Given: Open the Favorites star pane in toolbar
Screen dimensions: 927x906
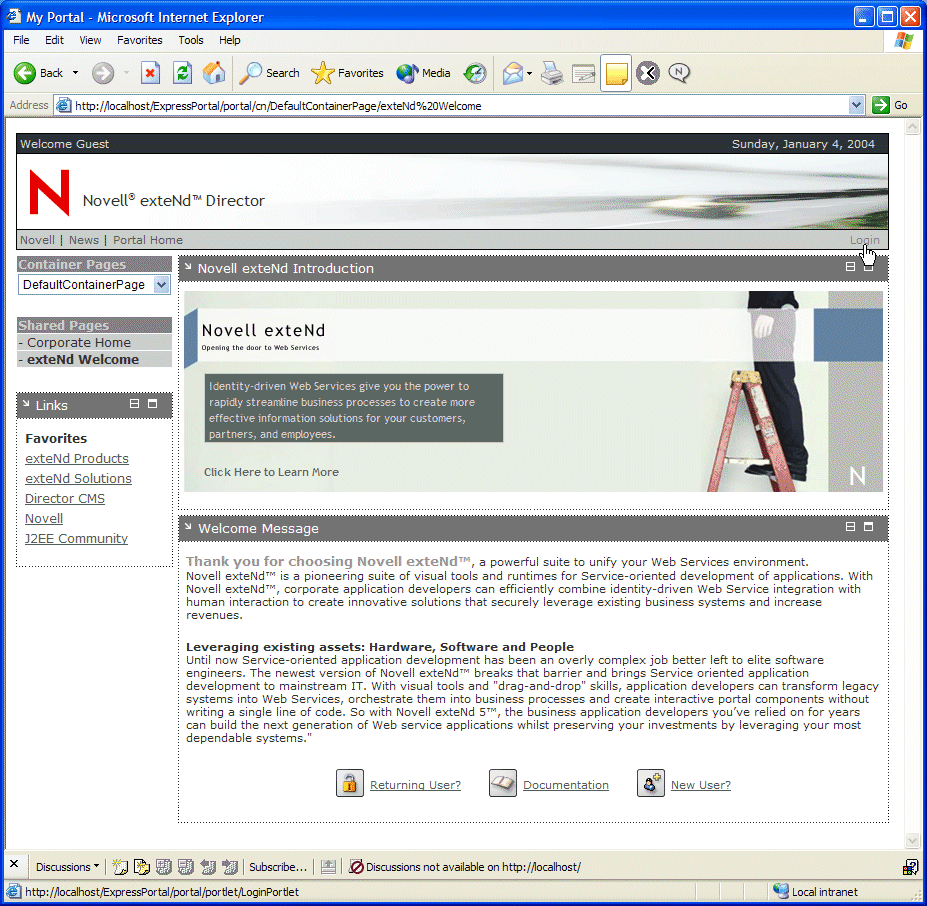Looking at the screenshot, I should pos(347,73).
